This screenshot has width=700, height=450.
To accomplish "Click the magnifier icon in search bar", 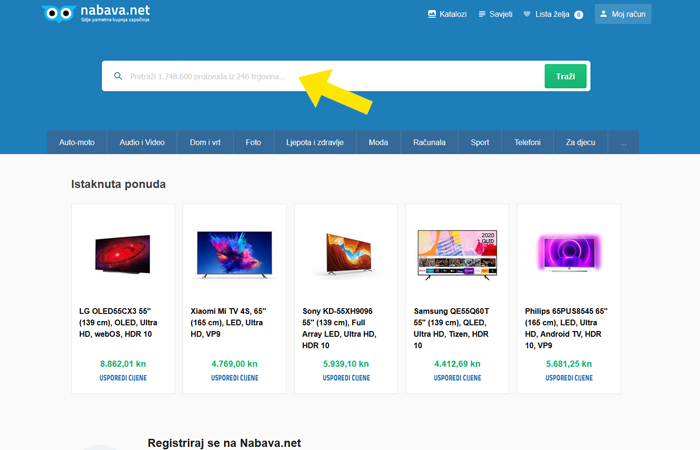I will [118, 76].
